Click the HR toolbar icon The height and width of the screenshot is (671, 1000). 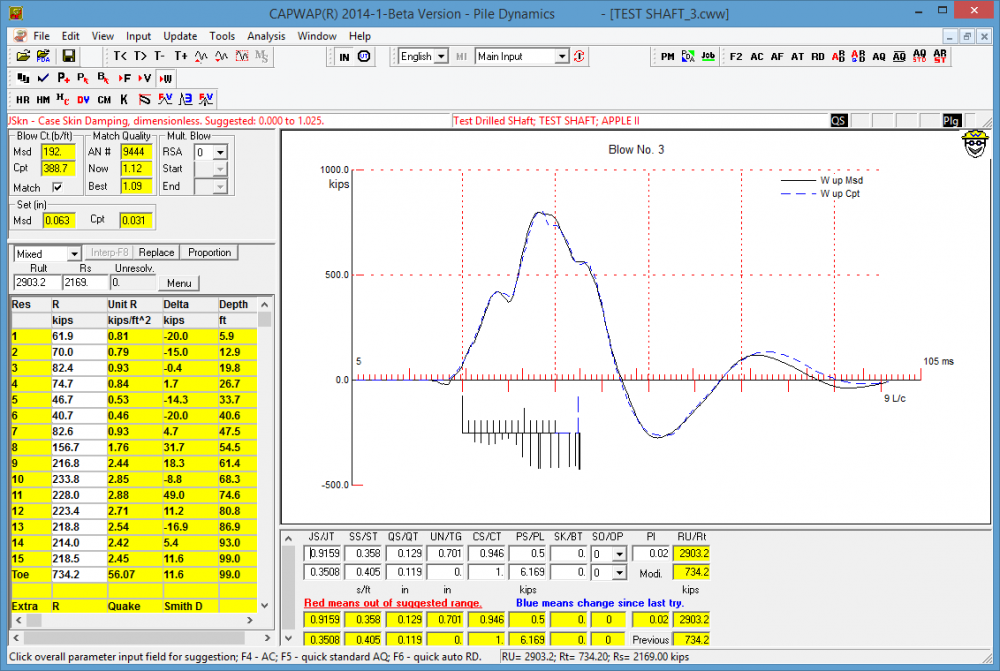(22, 100)
